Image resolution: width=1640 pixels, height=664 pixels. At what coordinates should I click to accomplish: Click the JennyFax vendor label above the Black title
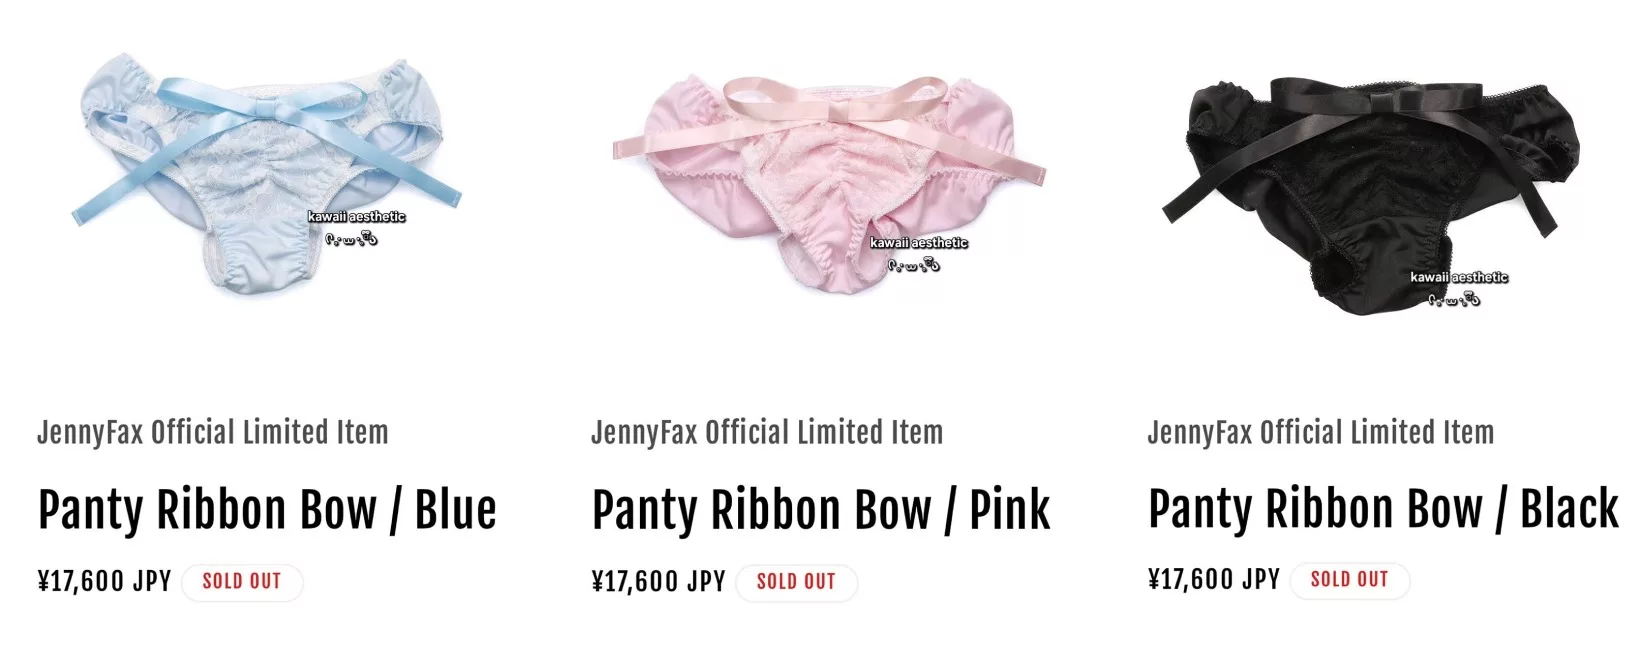pyautogui.click(x=1321, y=433)
